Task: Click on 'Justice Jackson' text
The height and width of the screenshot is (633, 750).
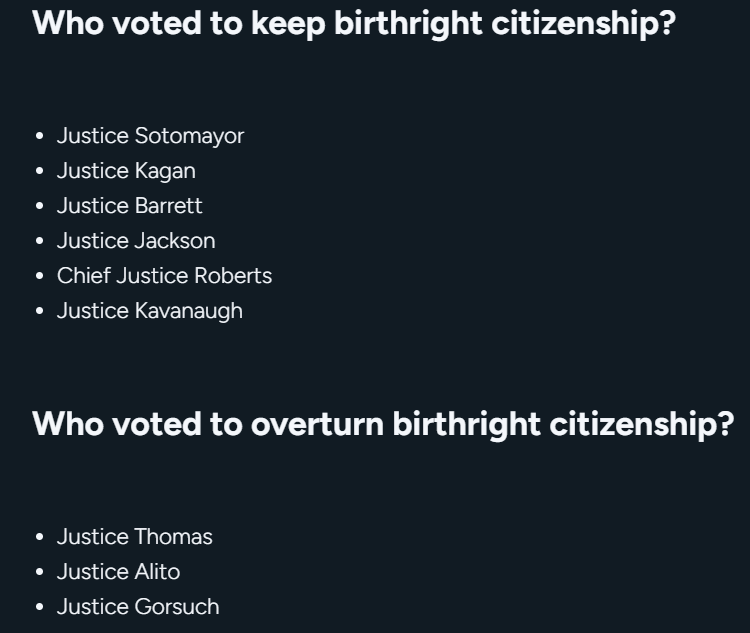Action: [x=136, y=241]
